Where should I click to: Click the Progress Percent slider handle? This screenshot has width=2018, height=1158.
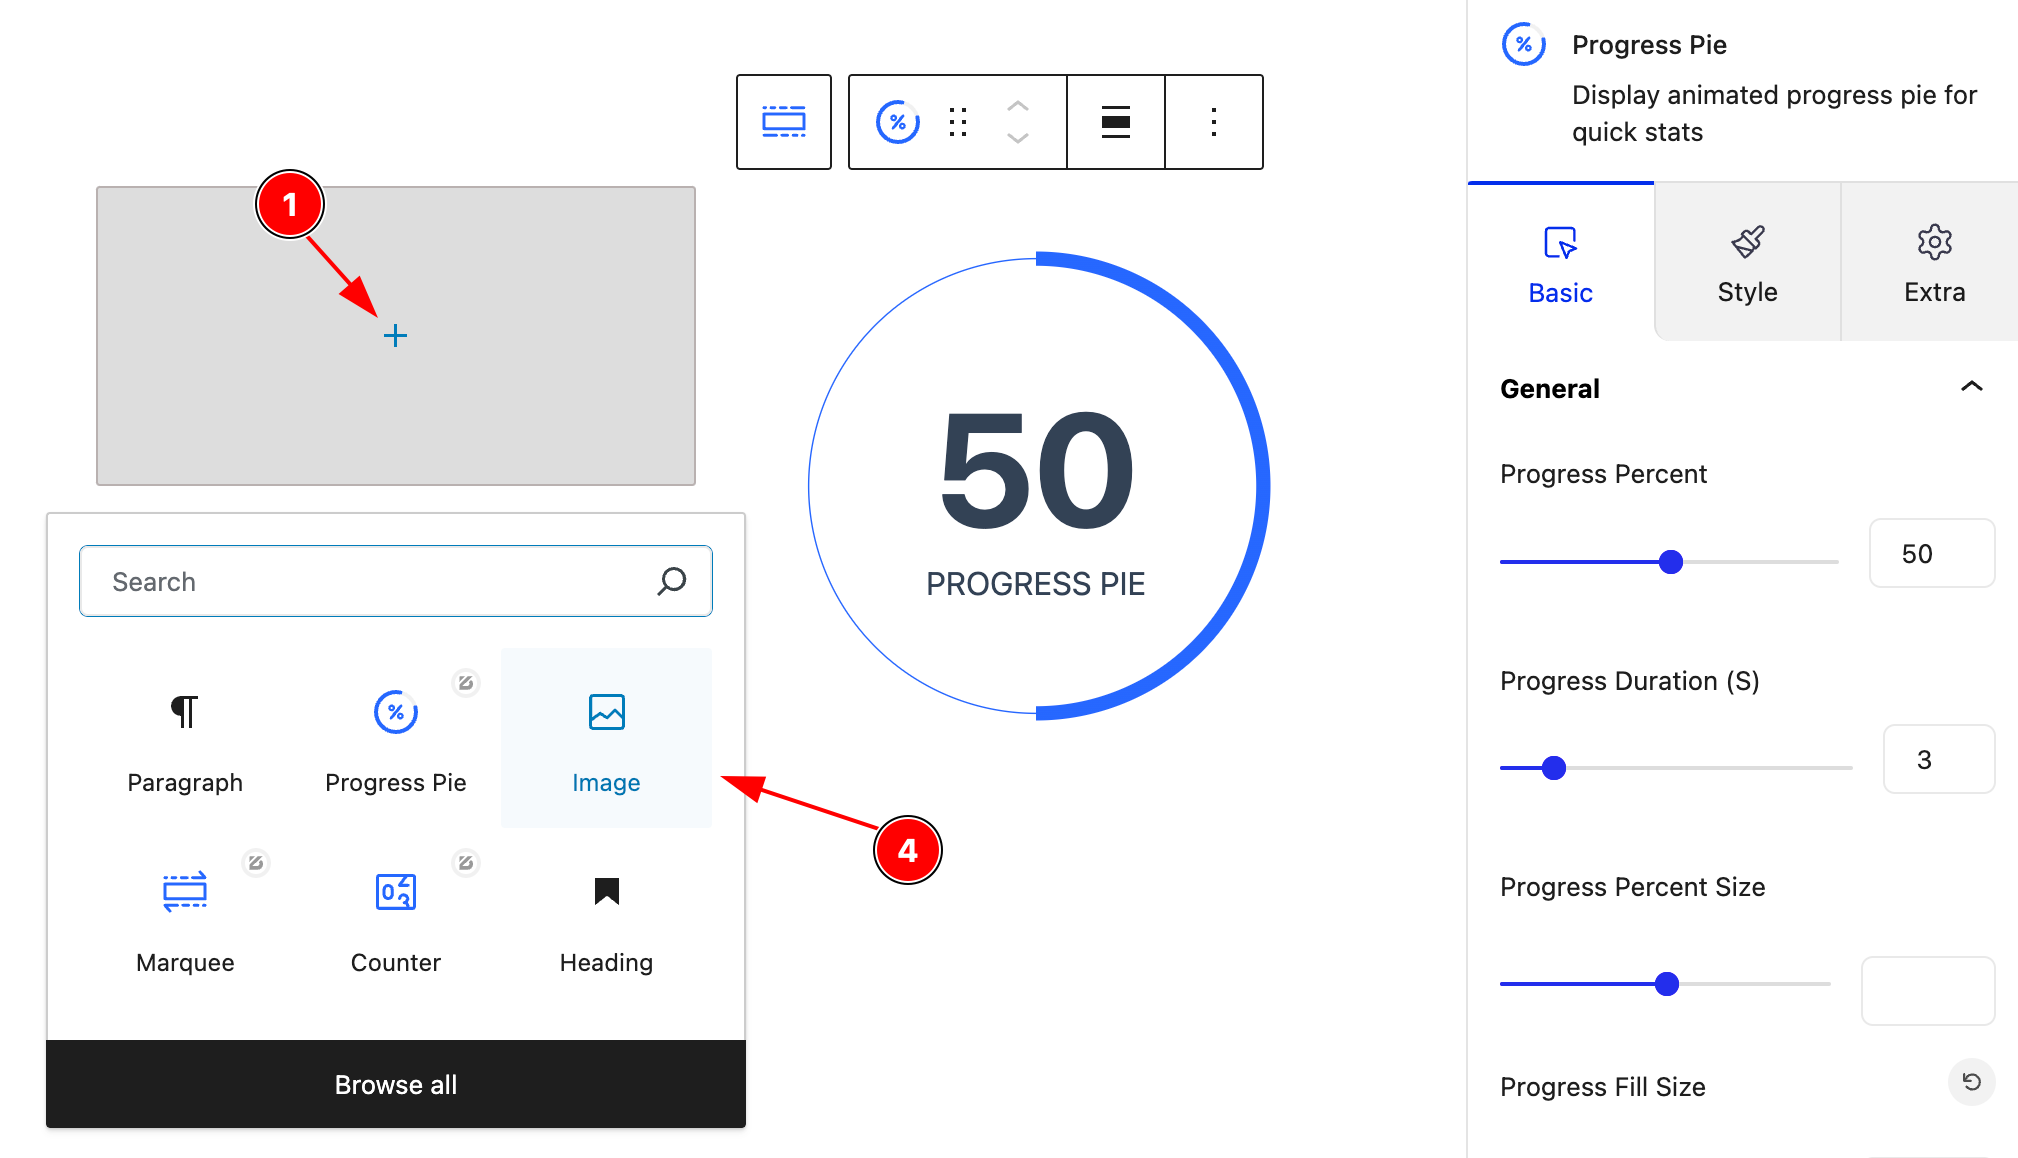(x=1670, y=562)
